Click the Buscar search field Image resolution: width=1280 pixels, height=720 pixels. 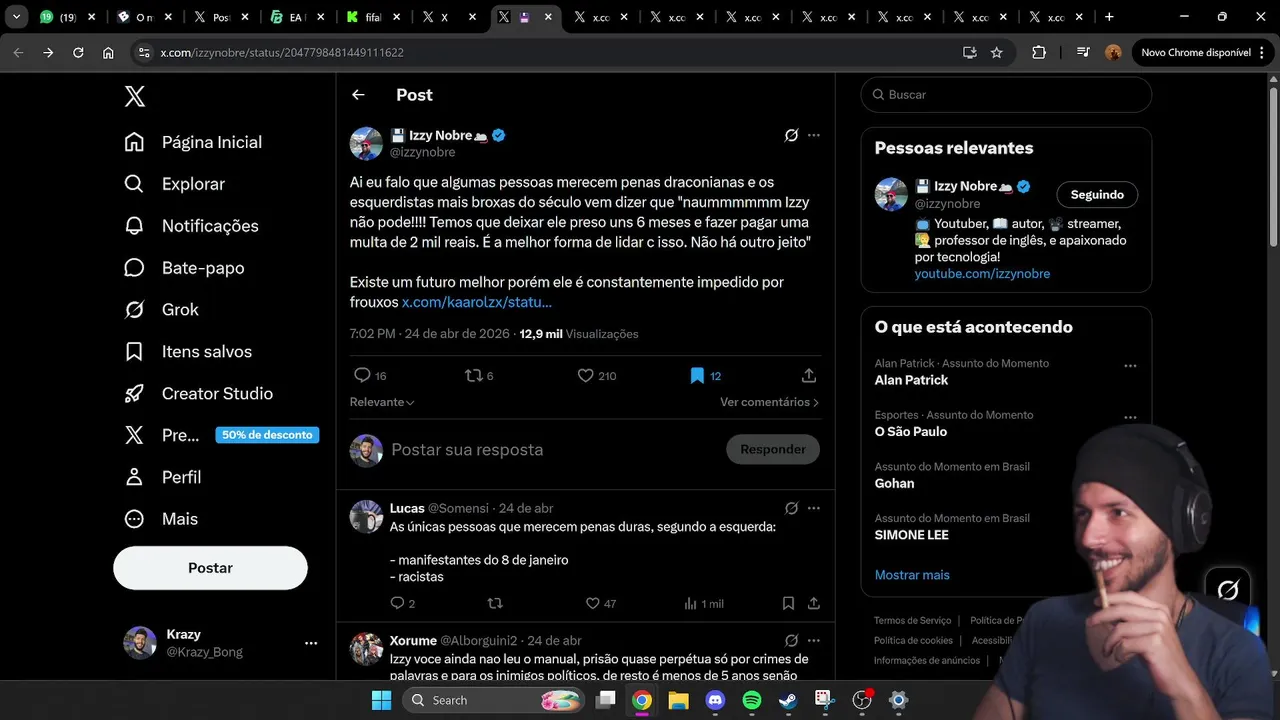tap(1006, 95)
